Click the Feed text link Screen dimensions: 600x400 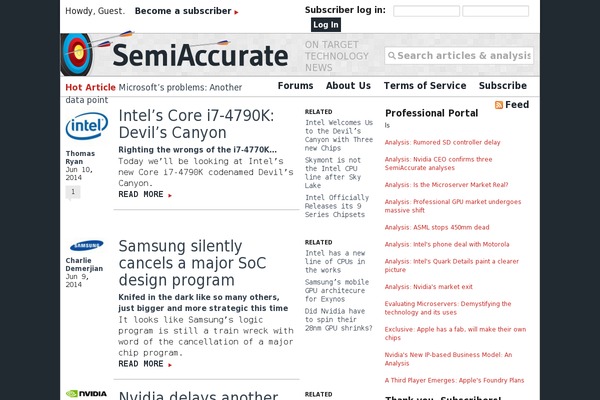(x=517, y=105)
